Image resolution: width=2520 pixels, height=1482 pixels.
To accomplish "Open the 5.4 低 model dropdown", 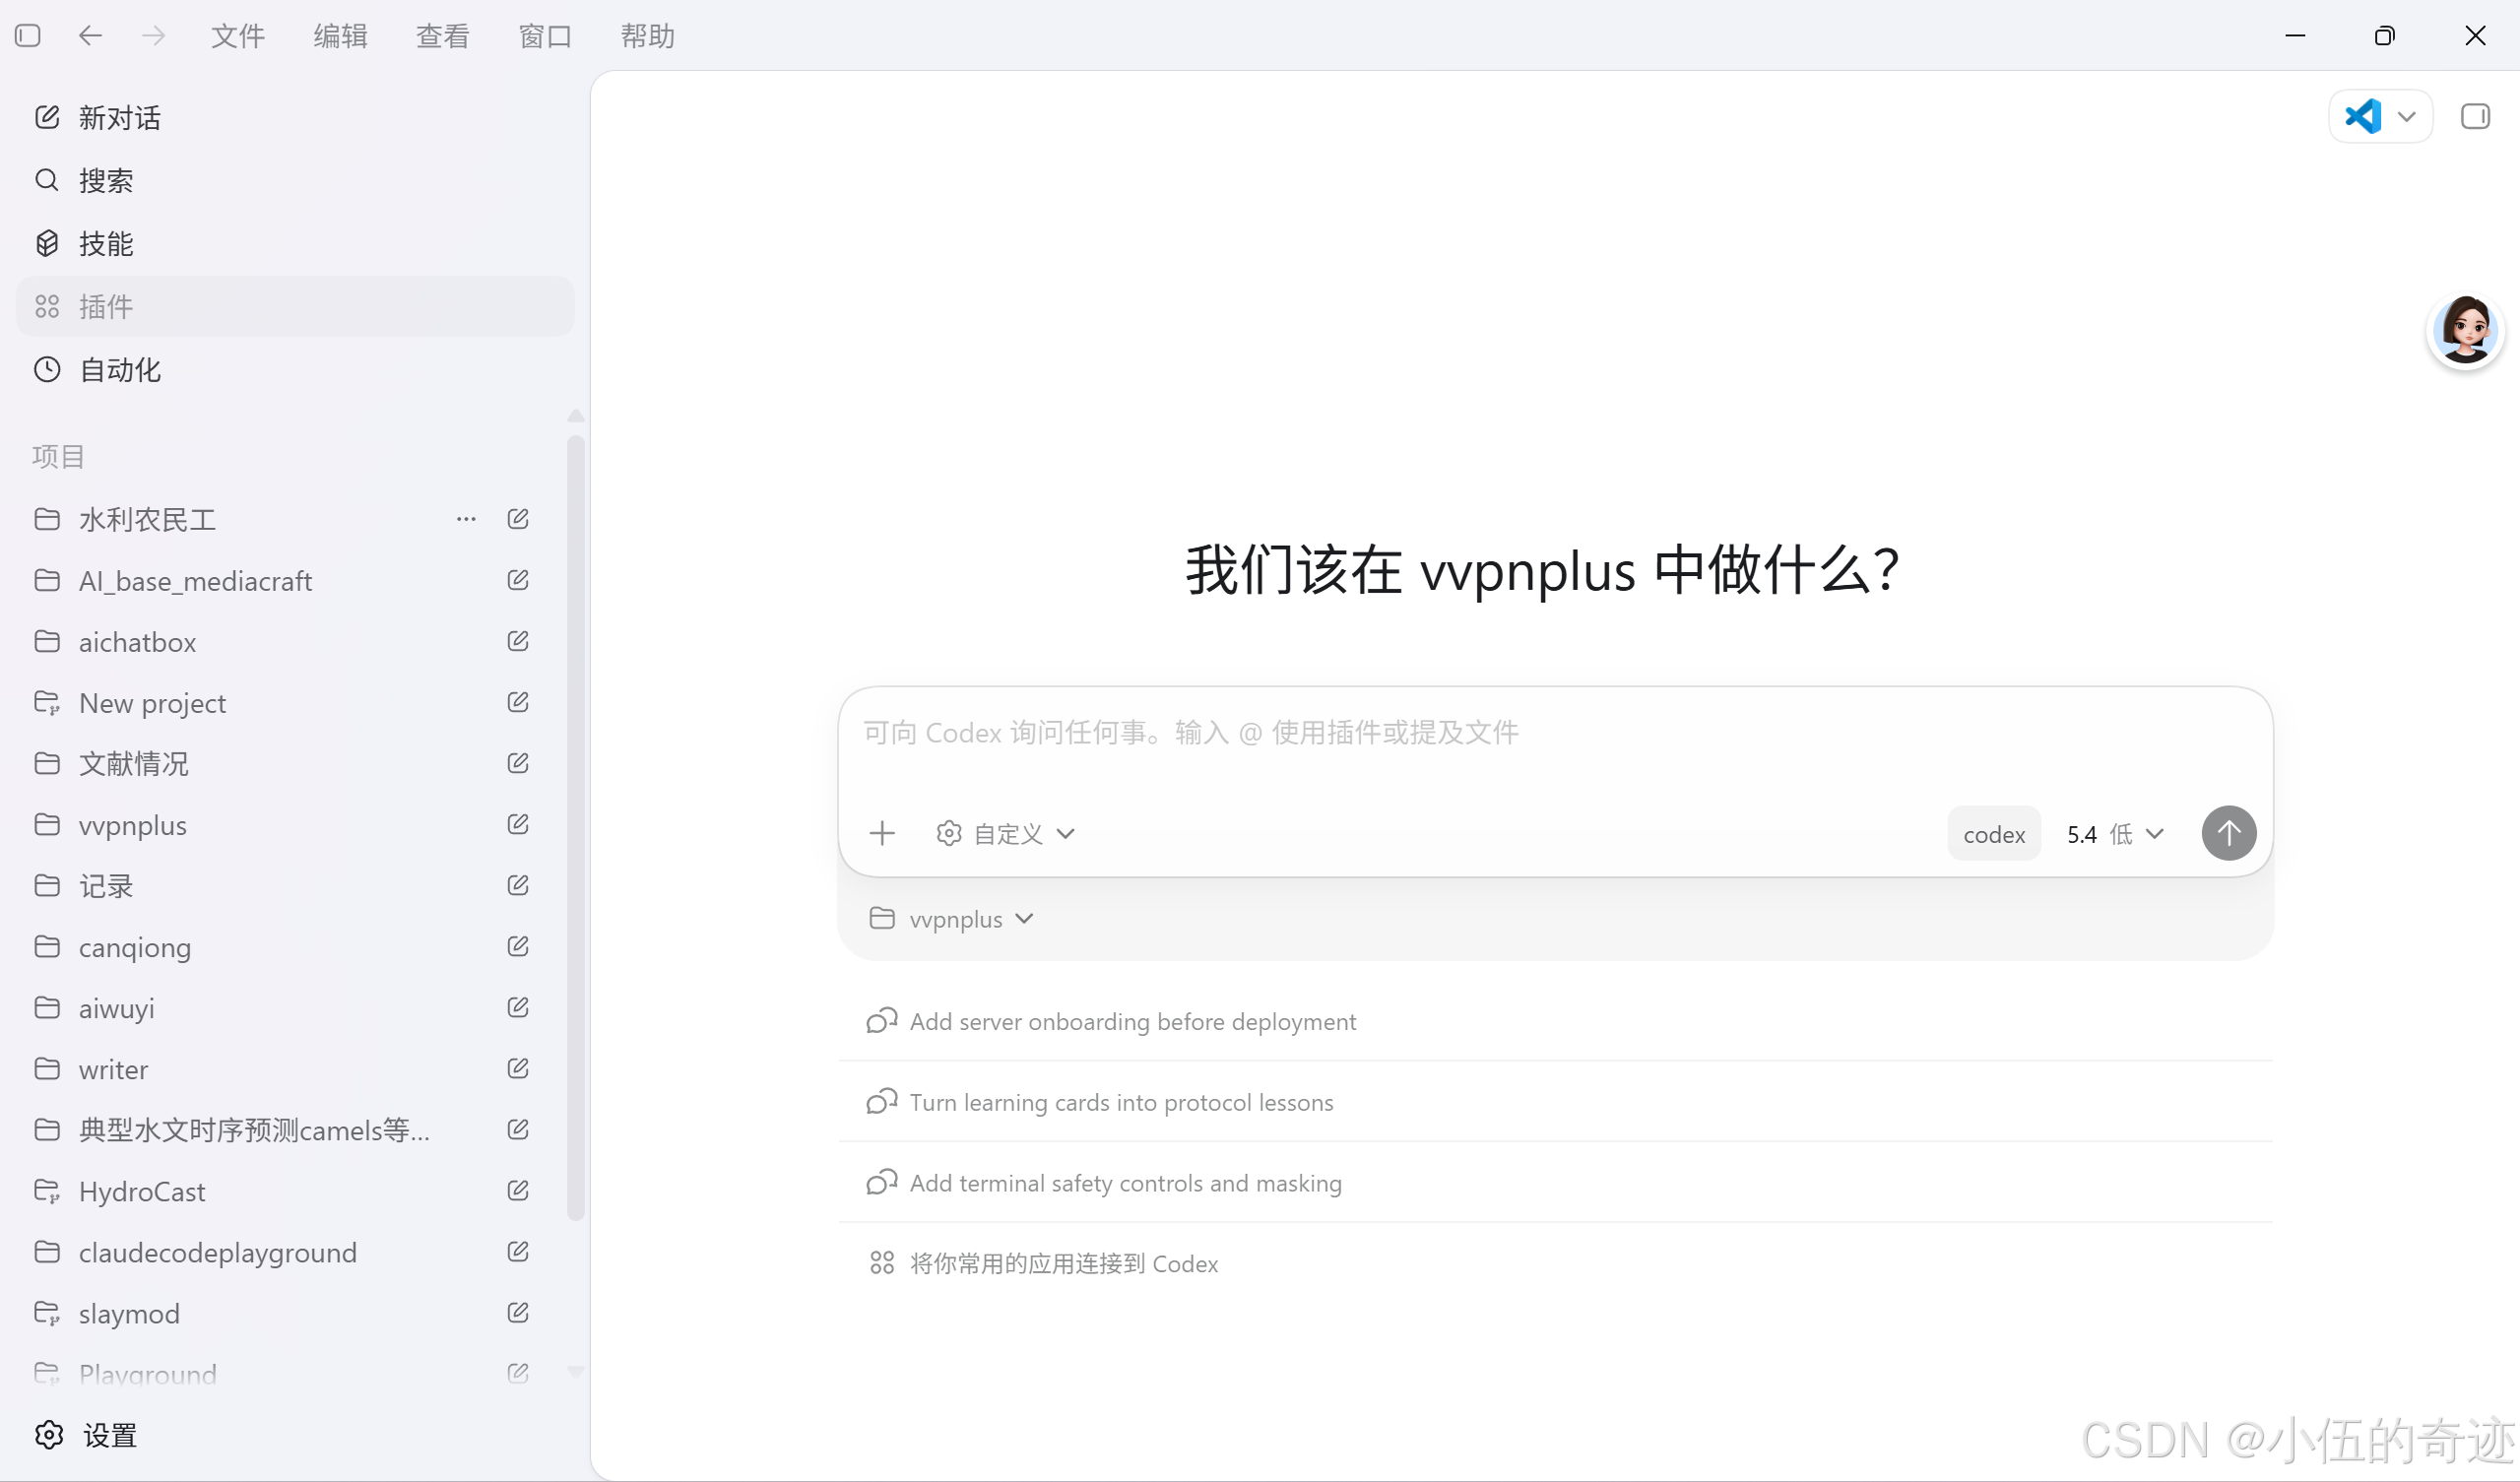I will click(2115, 834).
